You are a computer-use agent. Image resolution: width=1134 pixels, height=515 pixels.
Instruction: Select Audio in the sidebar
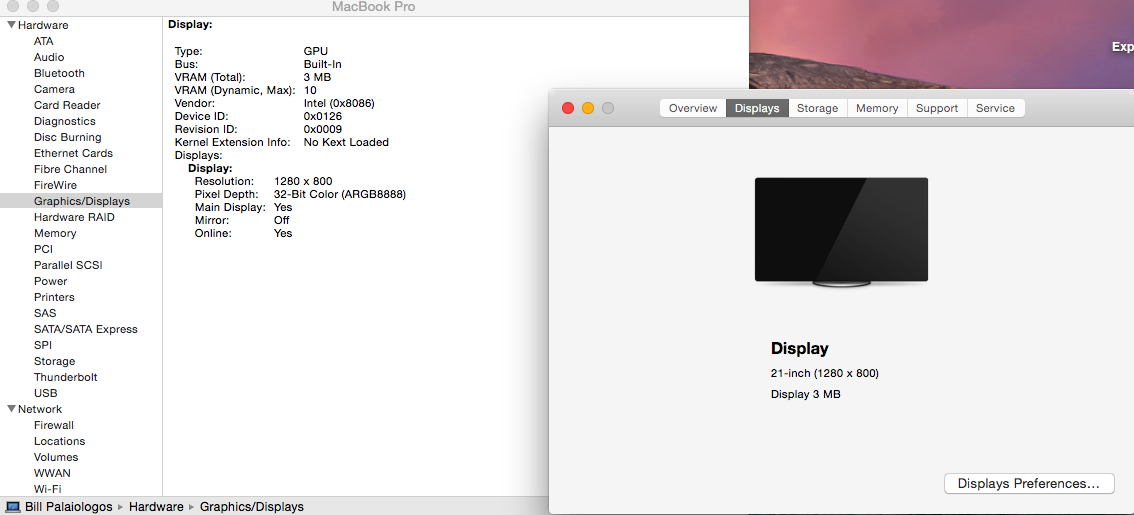click(x=49, y=57)
